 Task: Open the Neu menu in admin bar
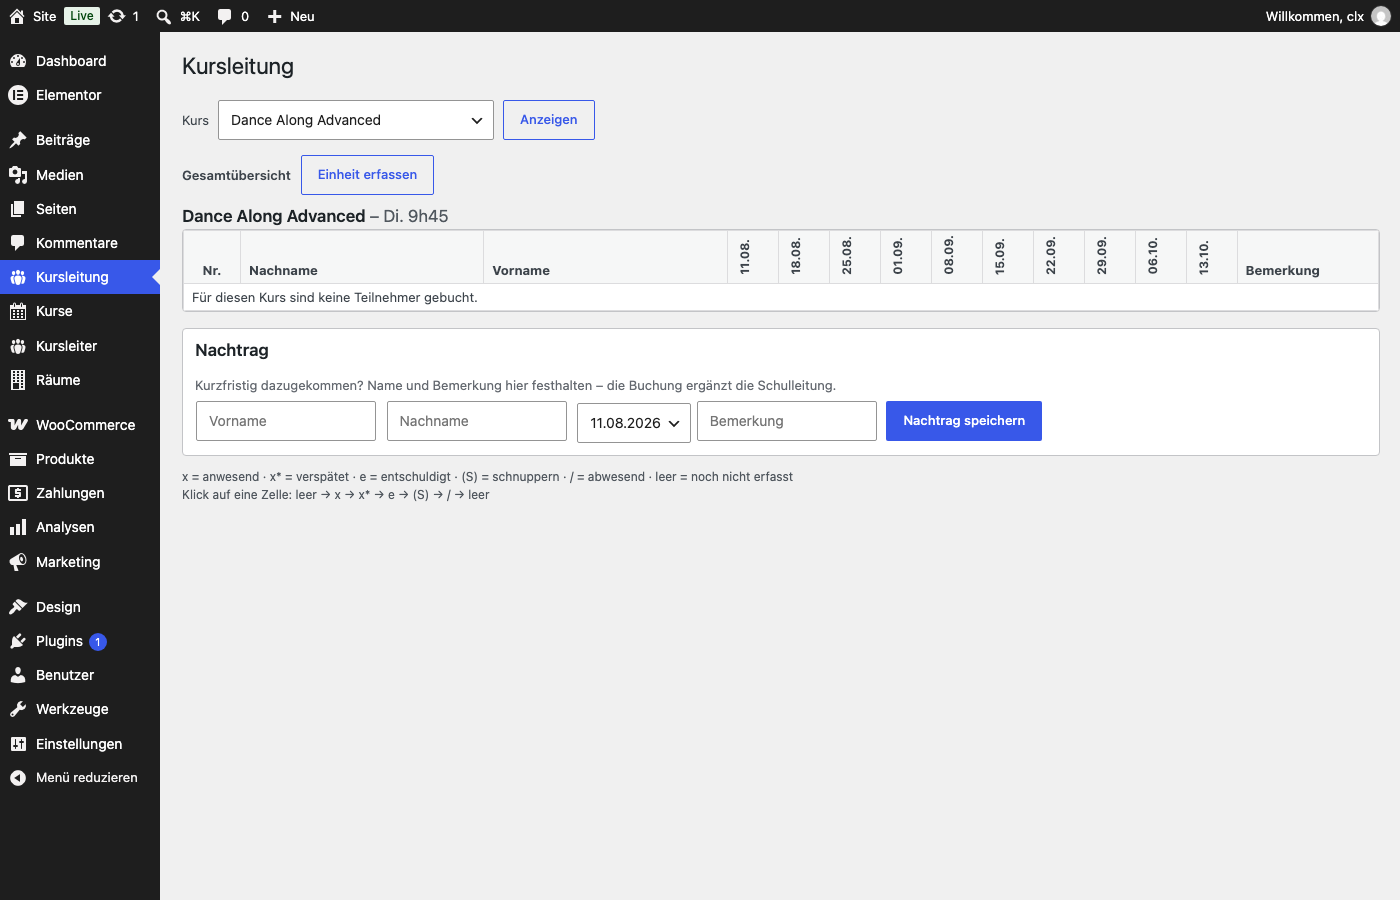tap(291, 16)
